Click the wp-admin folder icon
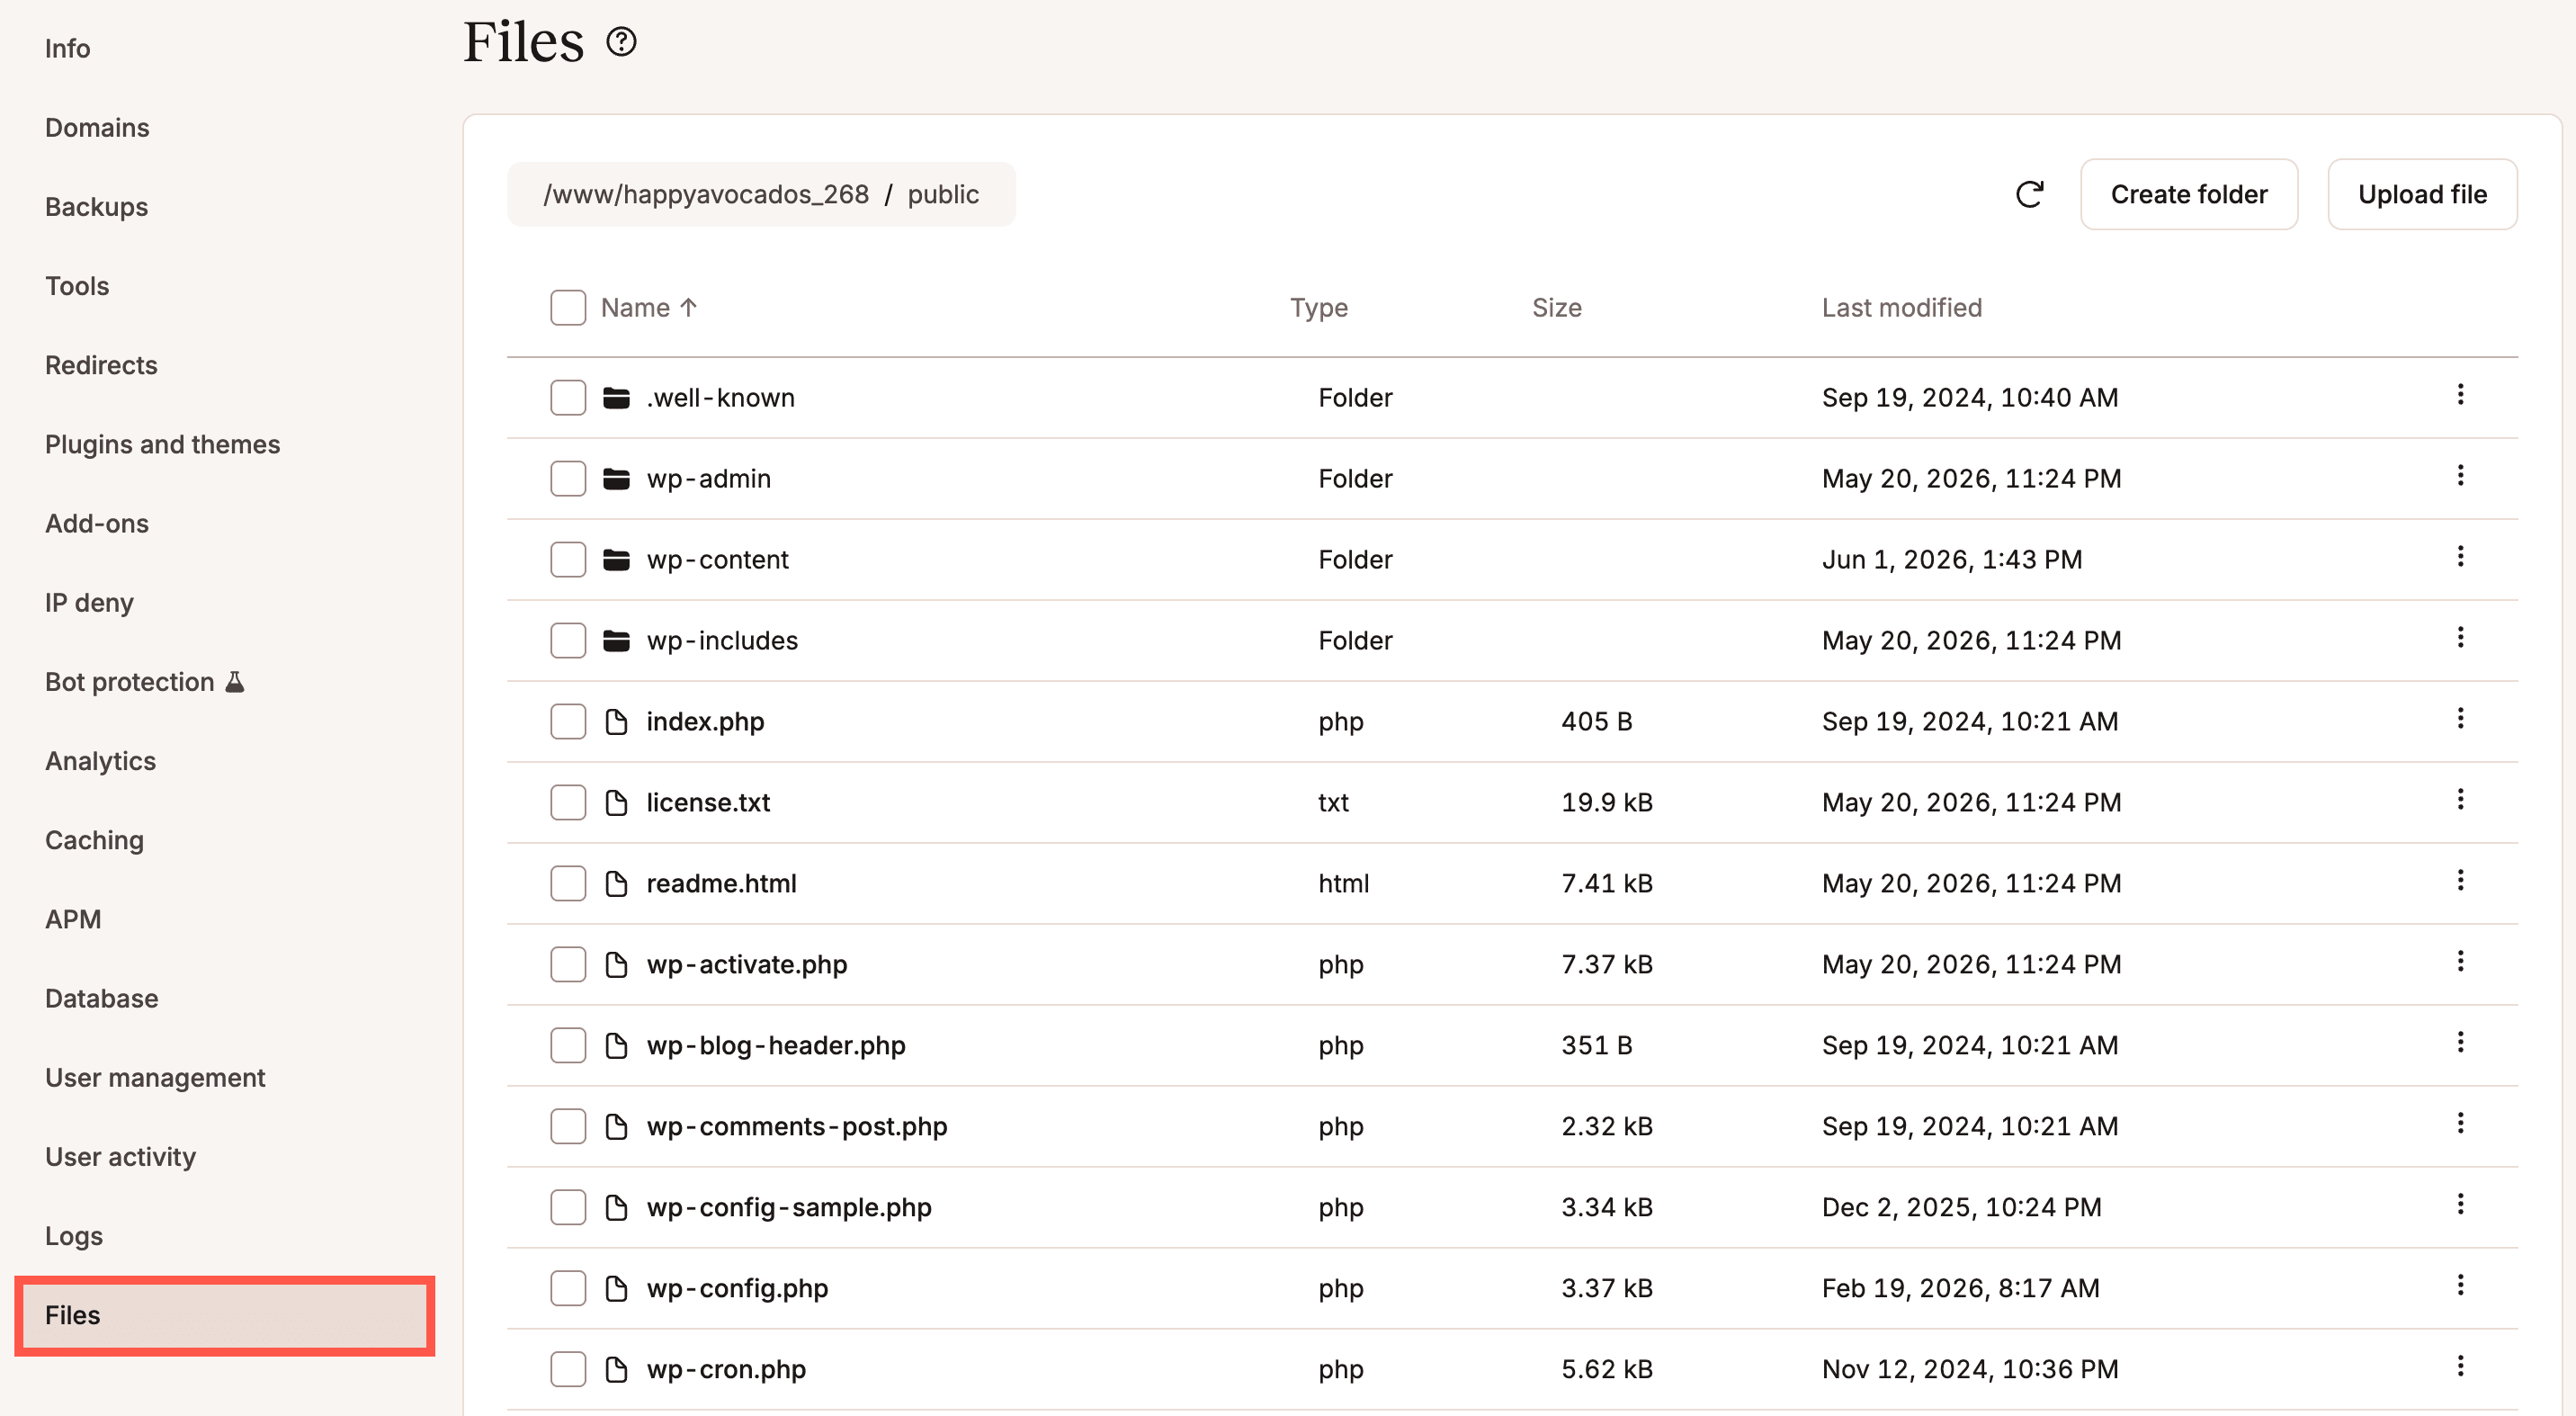The width and height of the screenshot is (2576, 1416). pos(616,479)
